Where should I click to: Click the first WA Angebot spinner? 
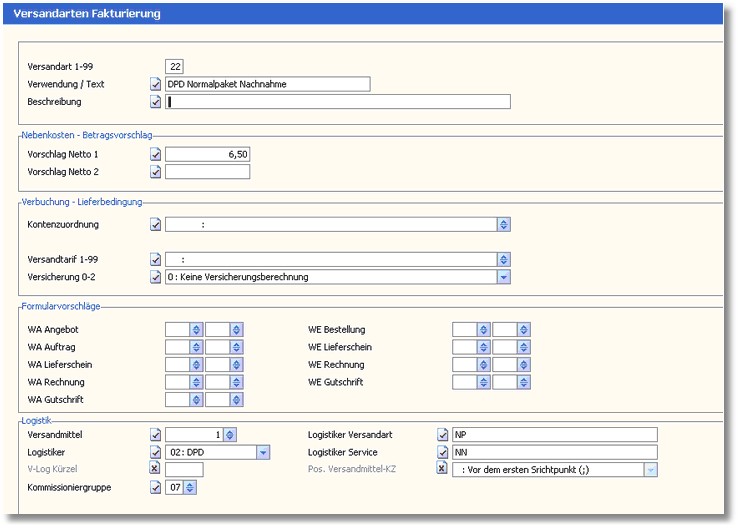pos(196,329)
